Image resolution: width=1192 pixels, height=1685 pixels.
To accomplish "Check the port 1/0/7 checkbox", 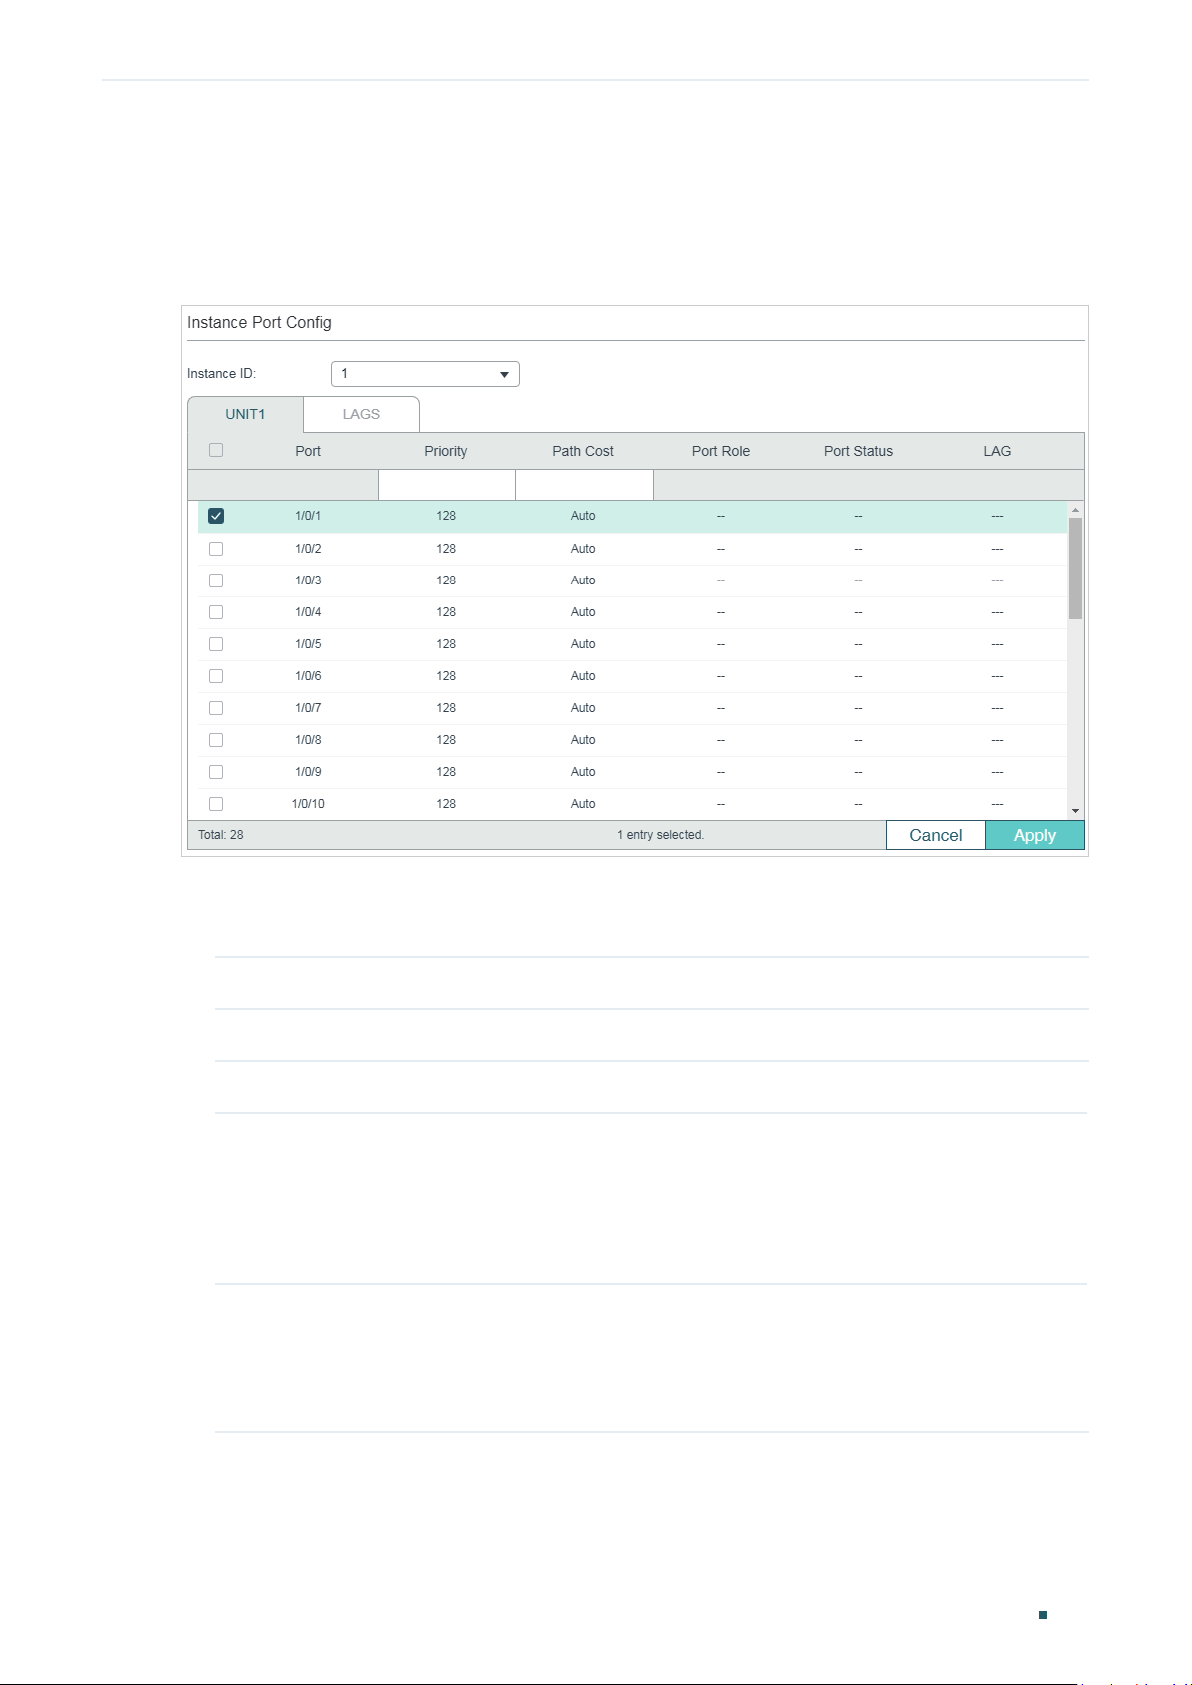I will [x=216, y=708].
